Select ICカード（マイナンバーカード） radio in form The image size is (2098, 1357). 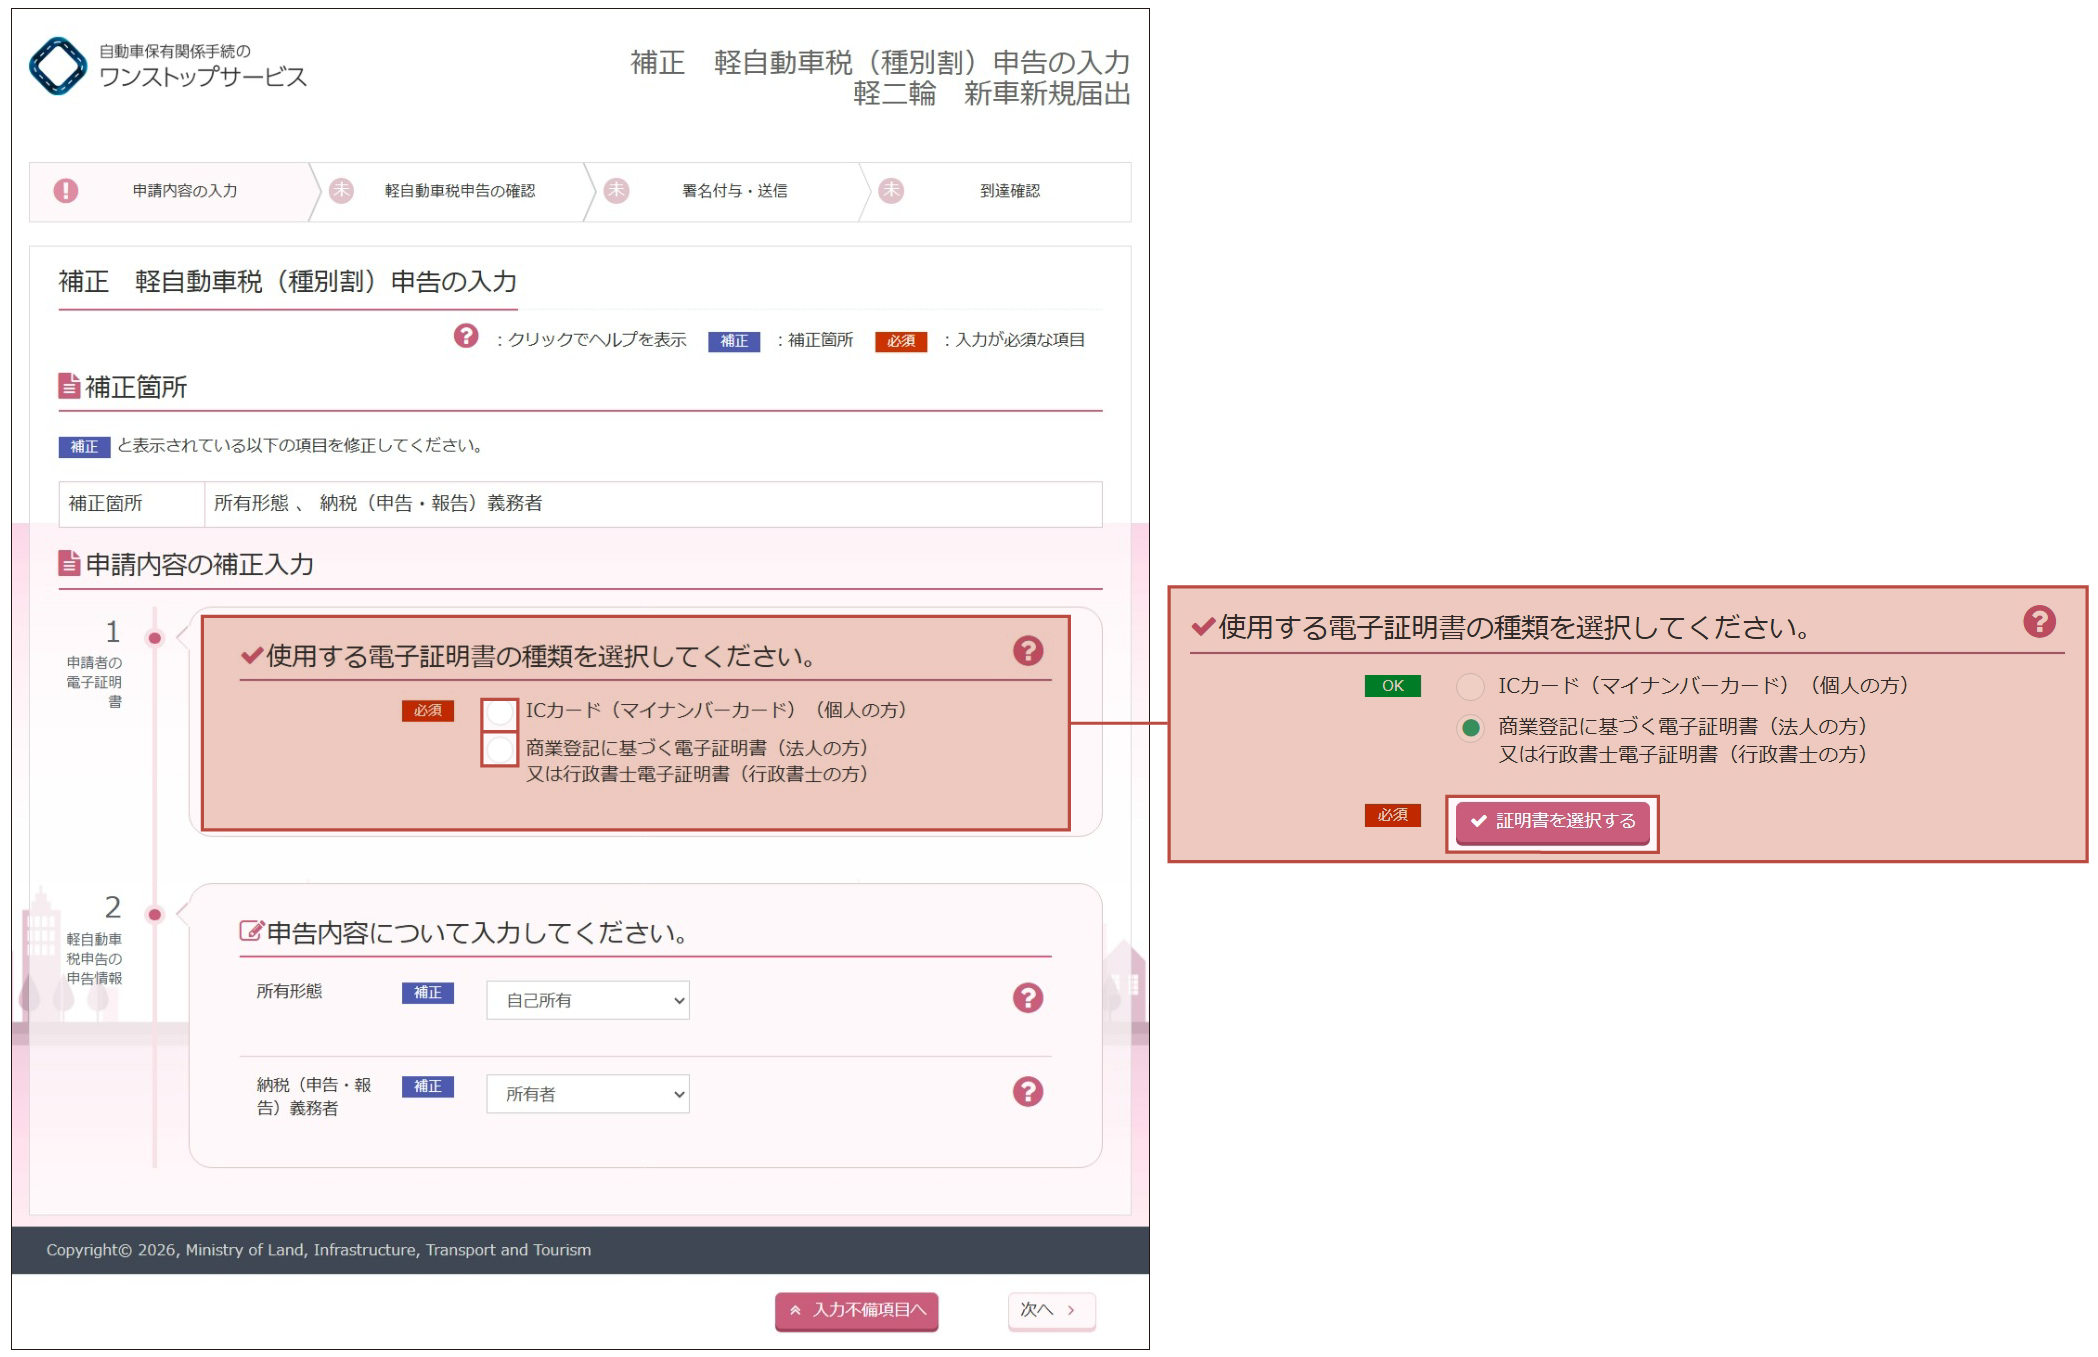[500, 714]
